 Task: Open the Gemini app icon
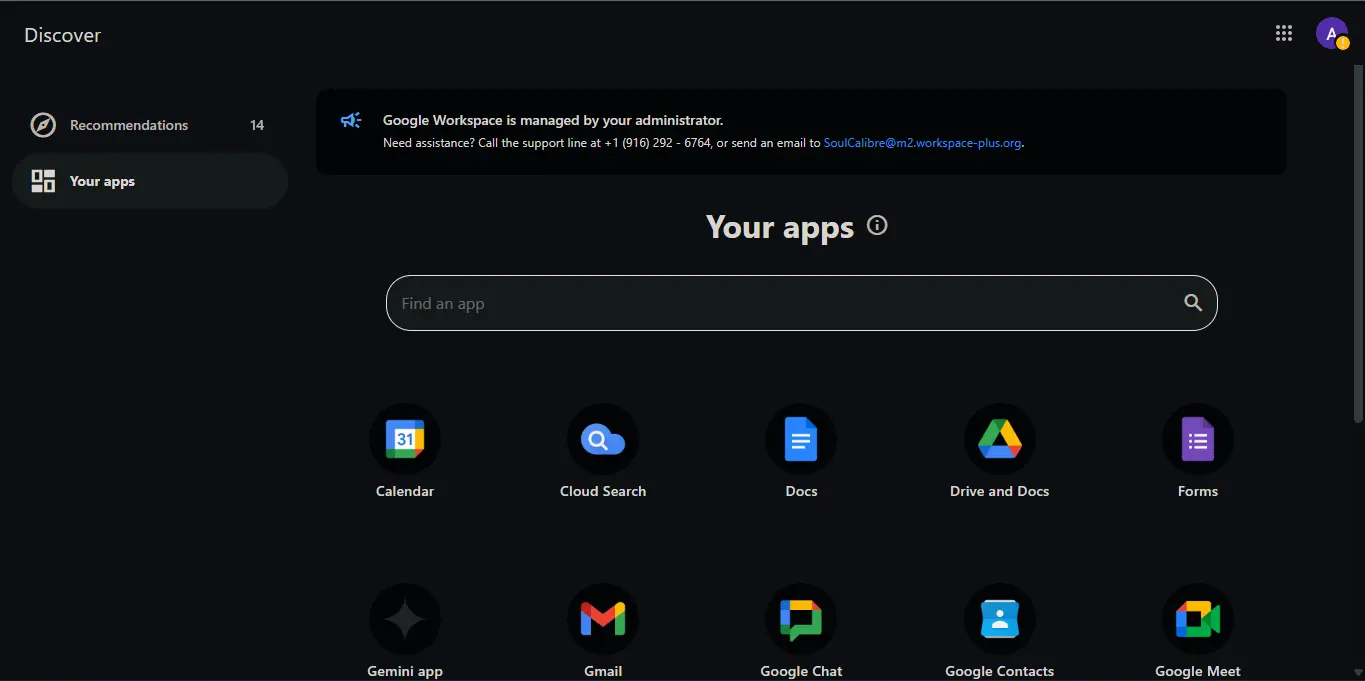tap(405, 620)
